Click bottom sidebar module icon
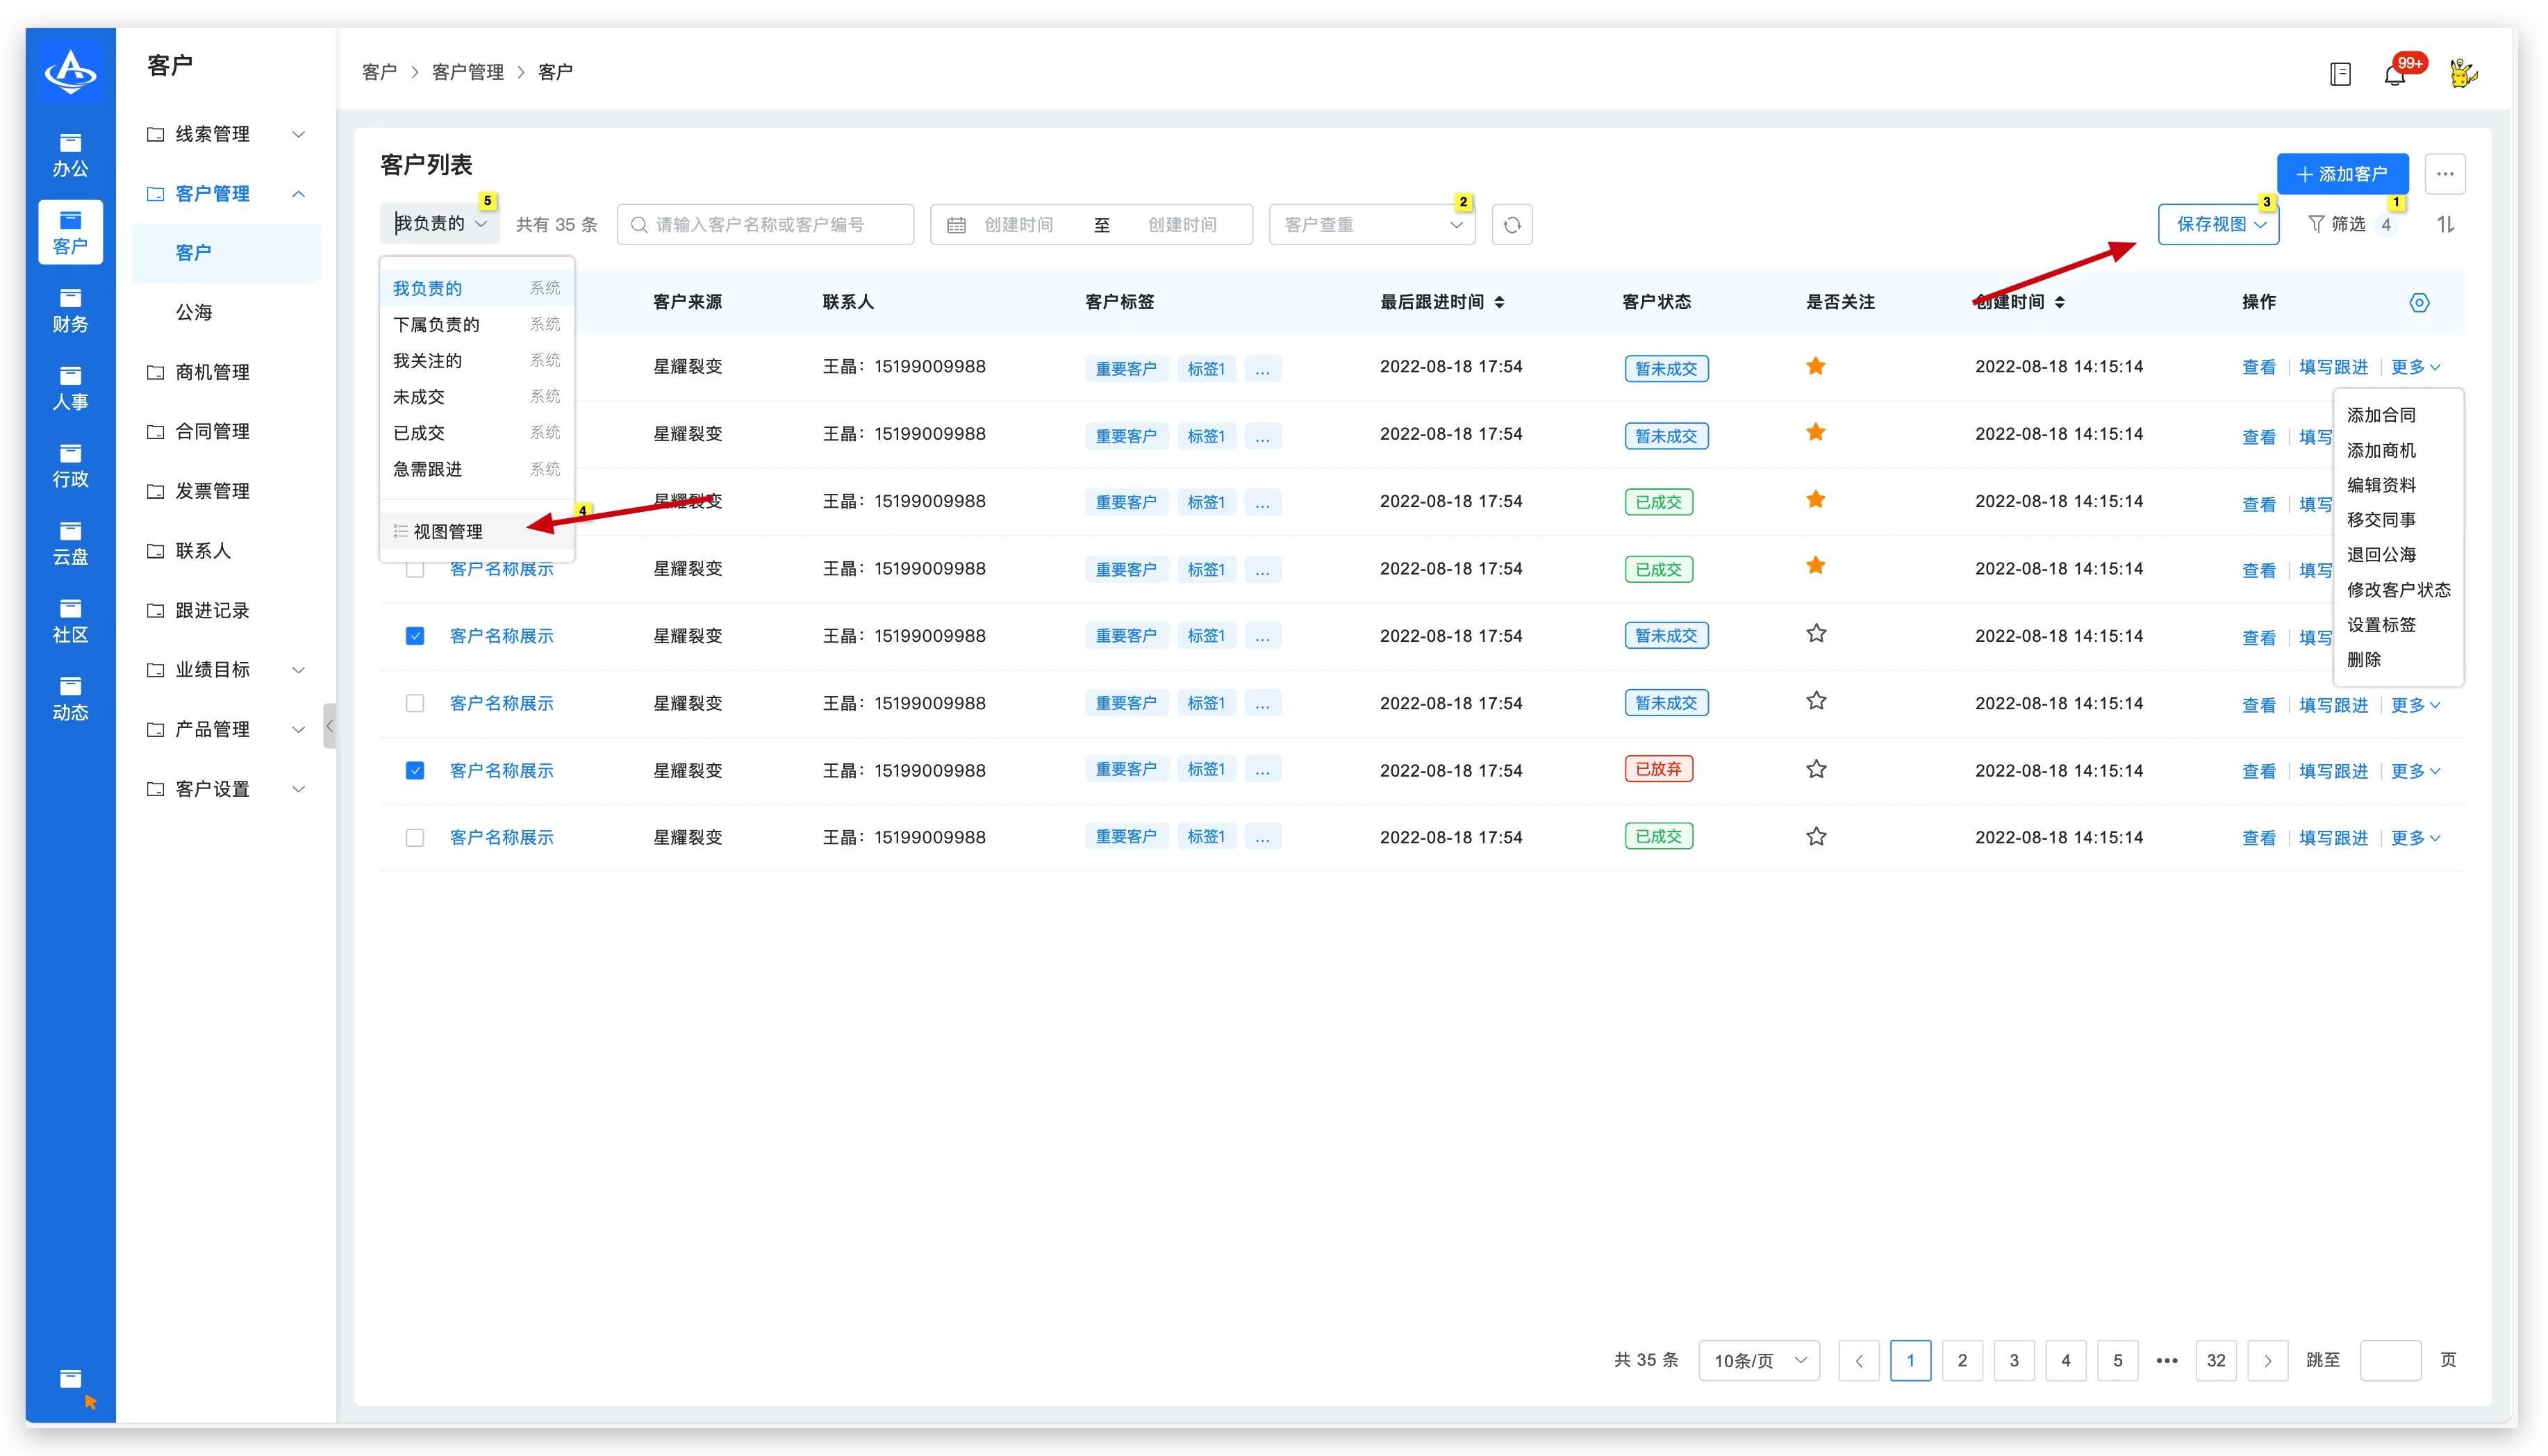This screenshot has height=1456, width=2548. coord(70,1379)
